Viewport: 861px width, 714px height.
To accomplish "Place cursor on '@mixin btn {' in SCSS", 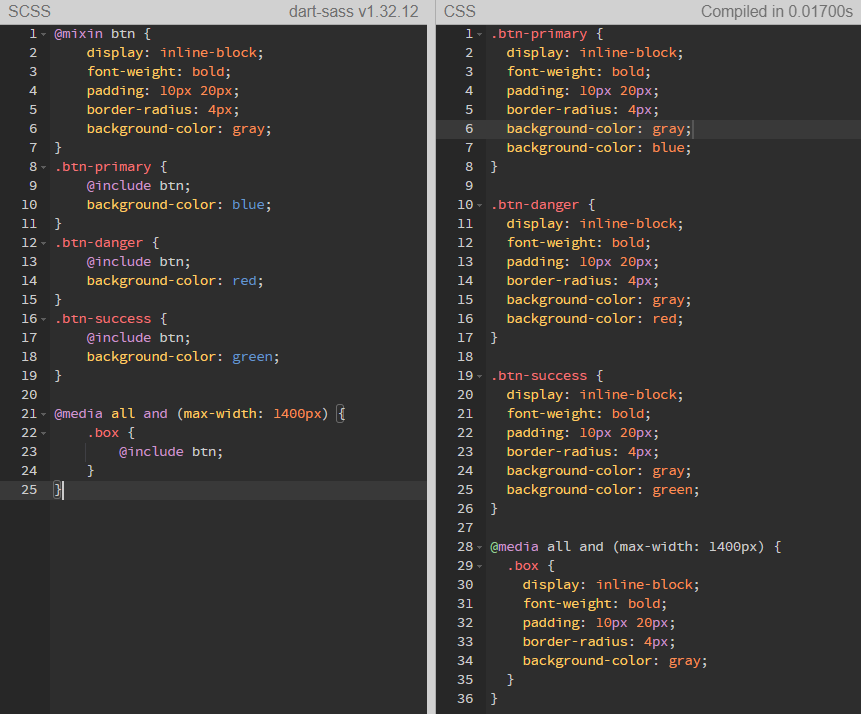I will [x=102, y=34].
